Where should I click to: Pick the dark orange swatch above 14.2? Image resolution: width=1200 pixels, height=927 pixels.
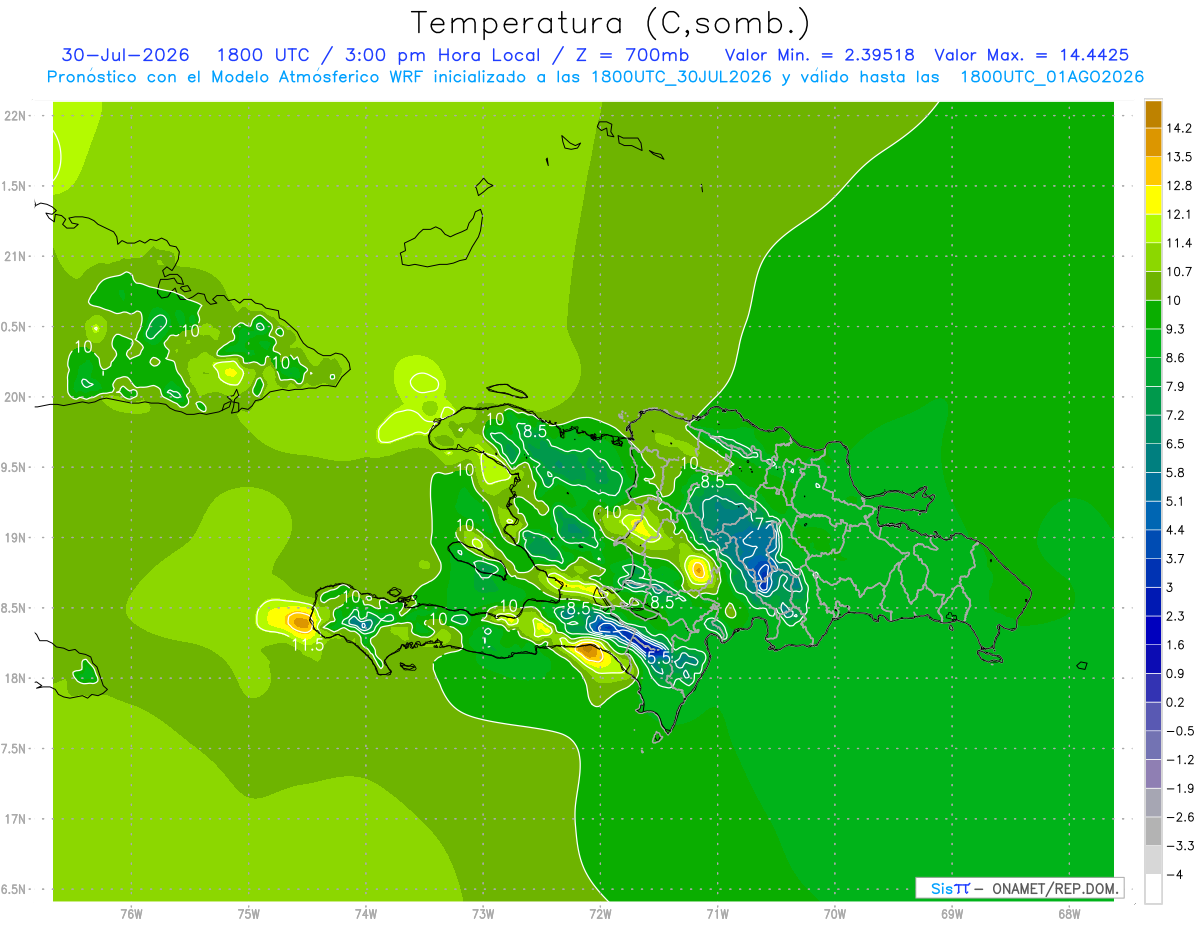click(x=1153, y=114)
